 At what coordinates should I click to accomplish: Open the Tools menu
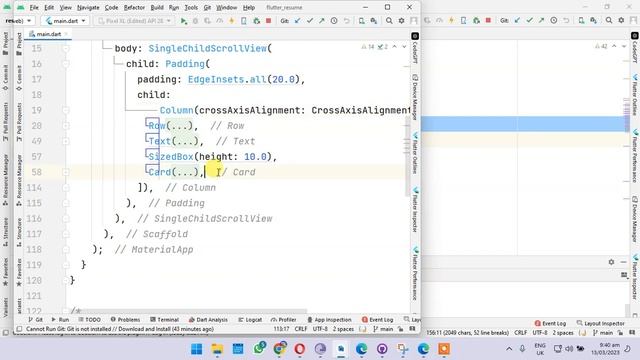(191, 7)
